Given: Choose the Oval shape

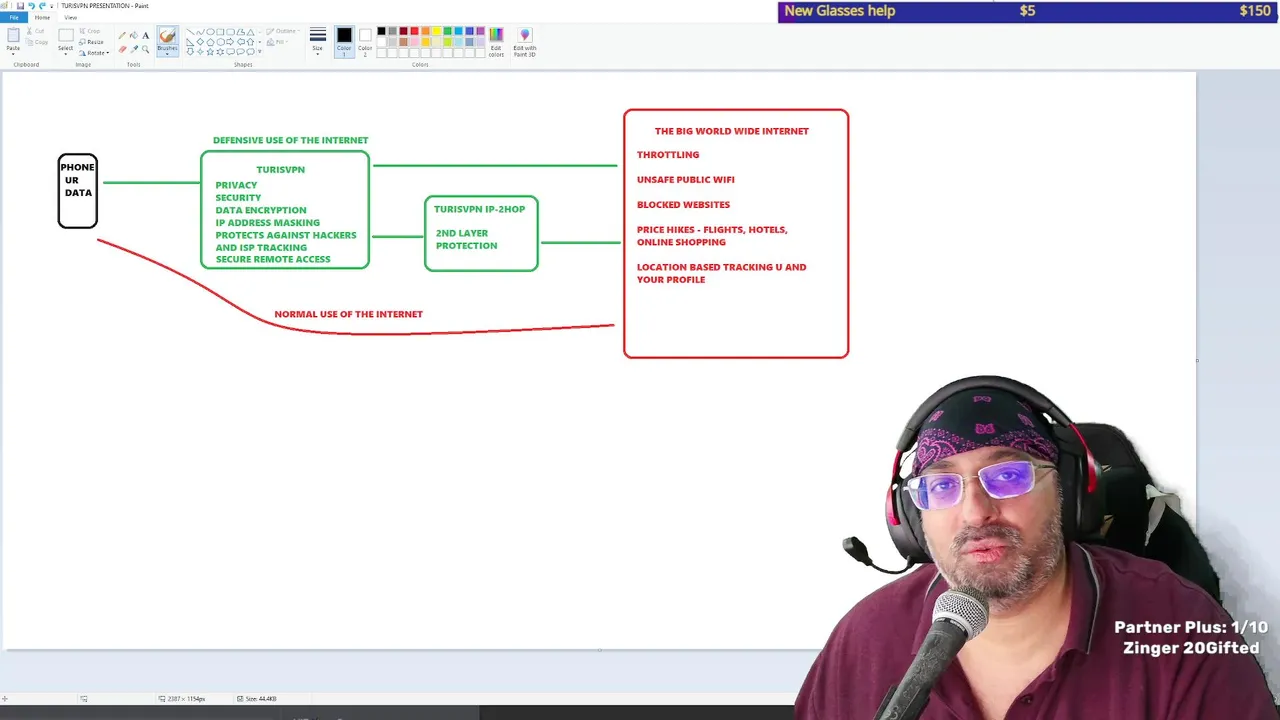Looking at the screenshot, I should pyautogui.click(x=211, y=32).
